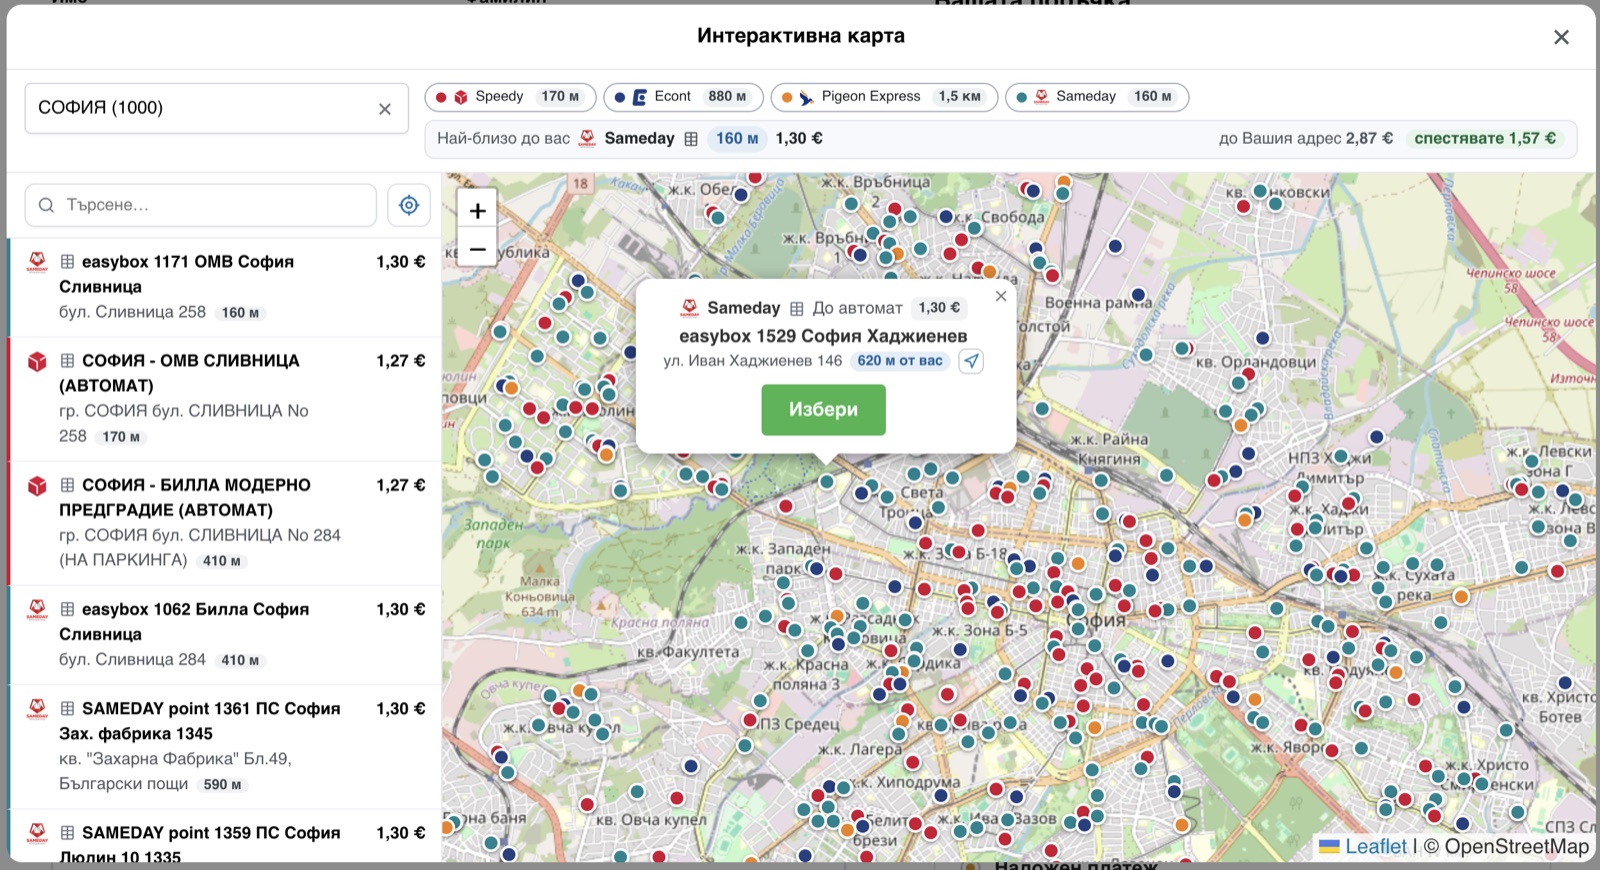Click 1,27 € price of ОМВ СЛИВНИЦА
1600x870 pixels.
coord(401,361)
